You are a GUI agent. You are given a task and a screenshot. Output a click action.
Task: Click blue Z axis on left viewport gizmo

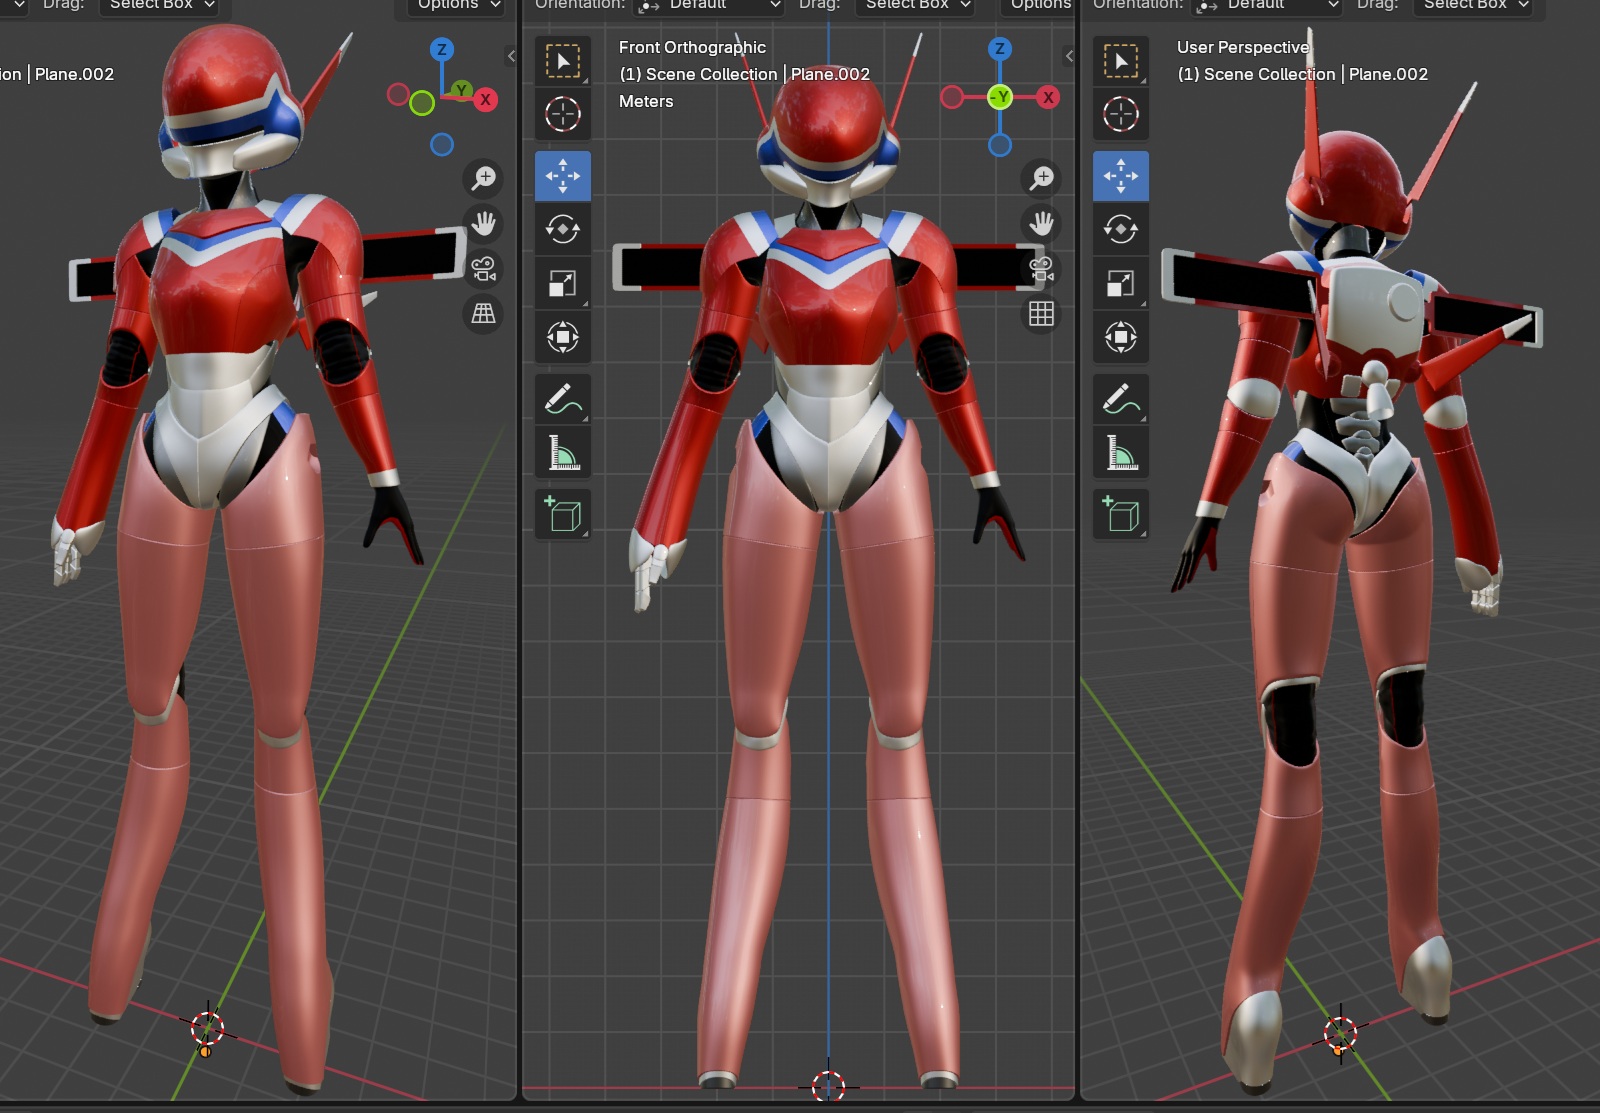(x=442, y=49)
